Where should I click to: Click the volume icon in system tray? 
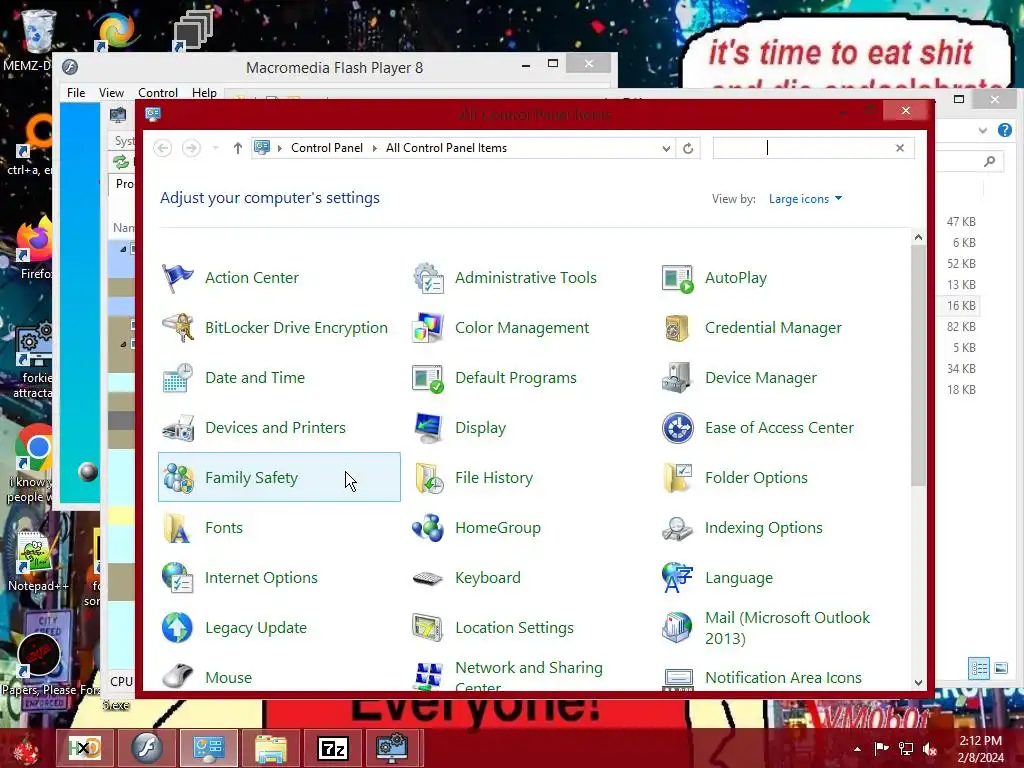tap(930, 749)
